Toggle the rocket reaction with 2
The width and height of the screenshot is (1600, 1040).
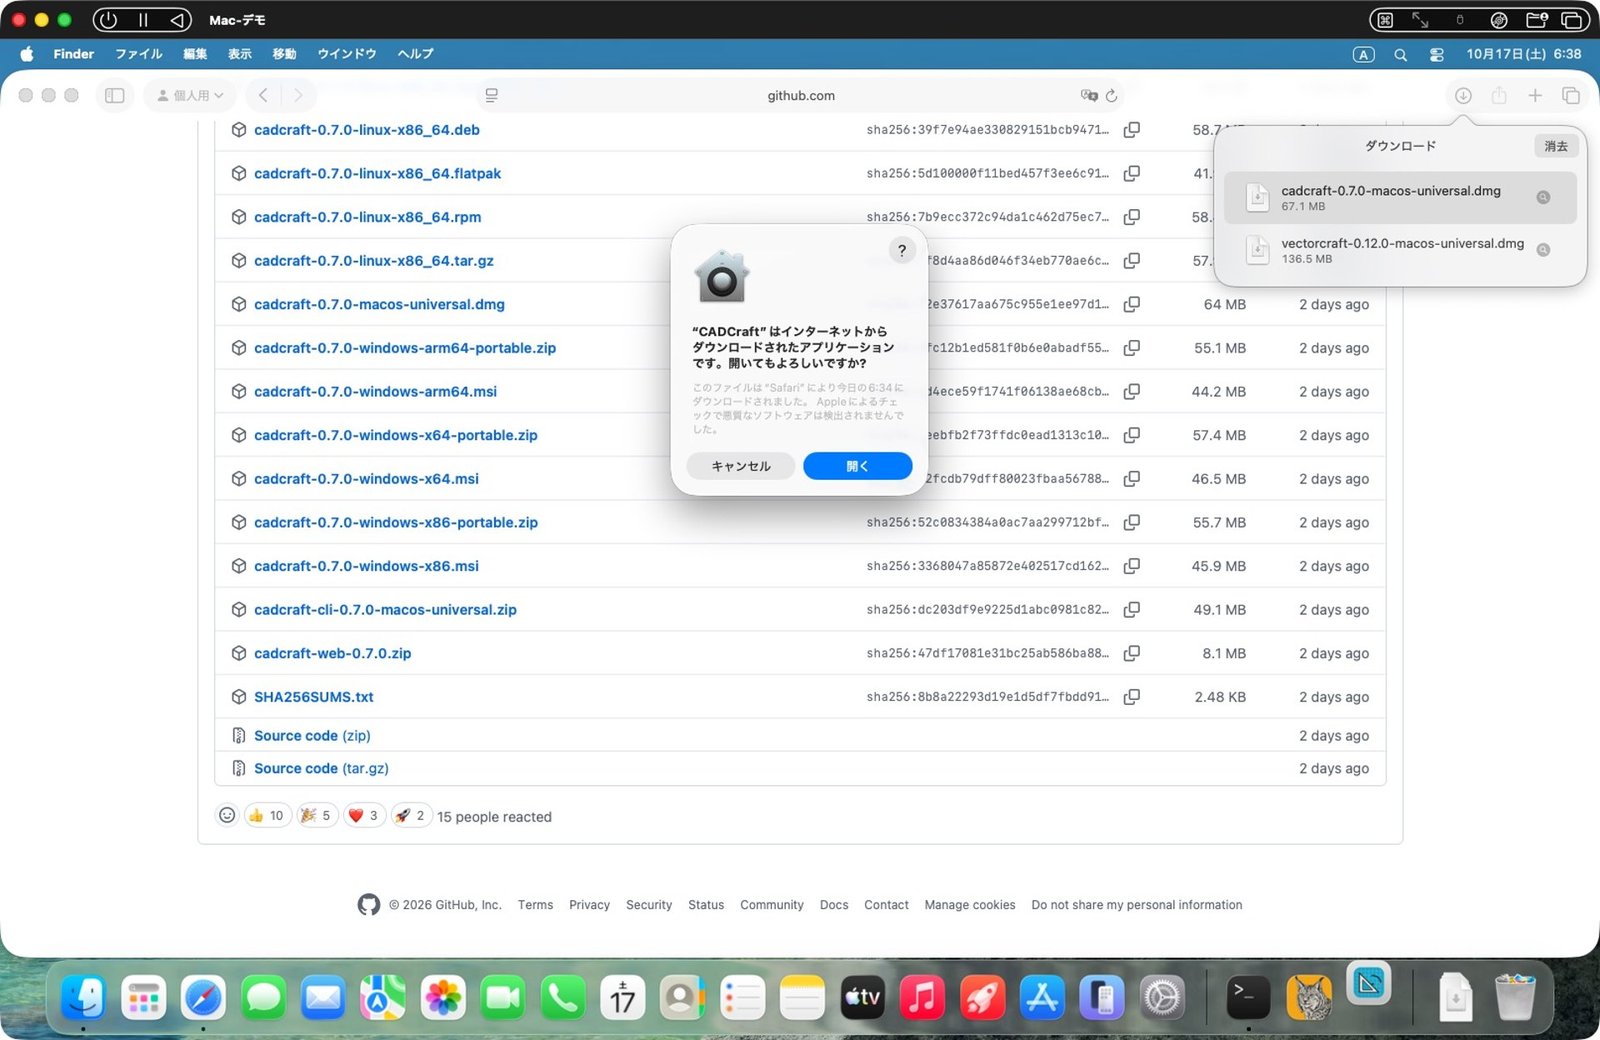[x=411, y=816]
